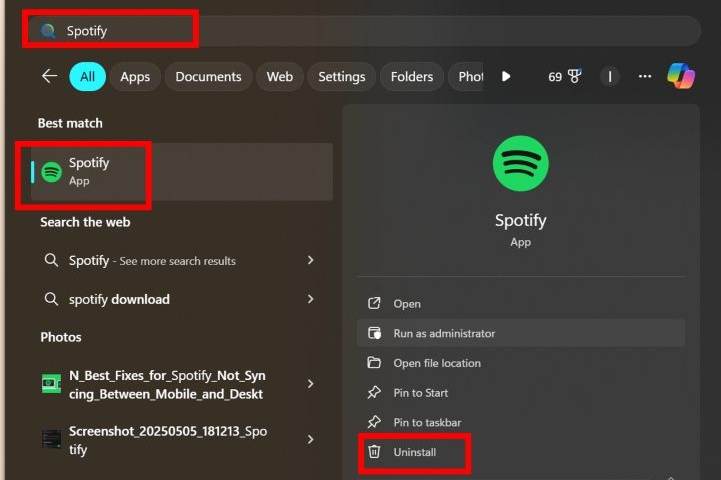Click the rewards points trophy icon

(574, 76)
